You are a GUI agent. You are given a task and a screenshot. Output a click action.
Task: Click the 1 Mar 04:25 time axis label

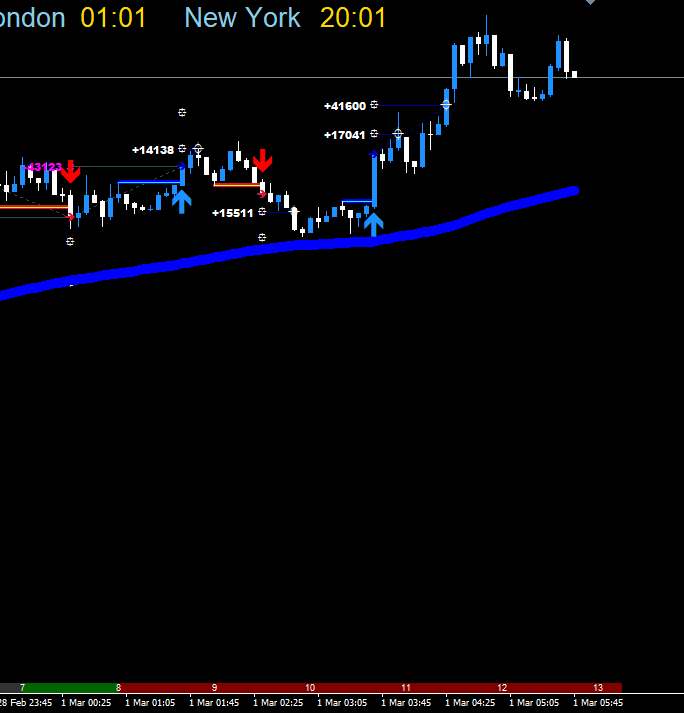(x=470, y=703)
